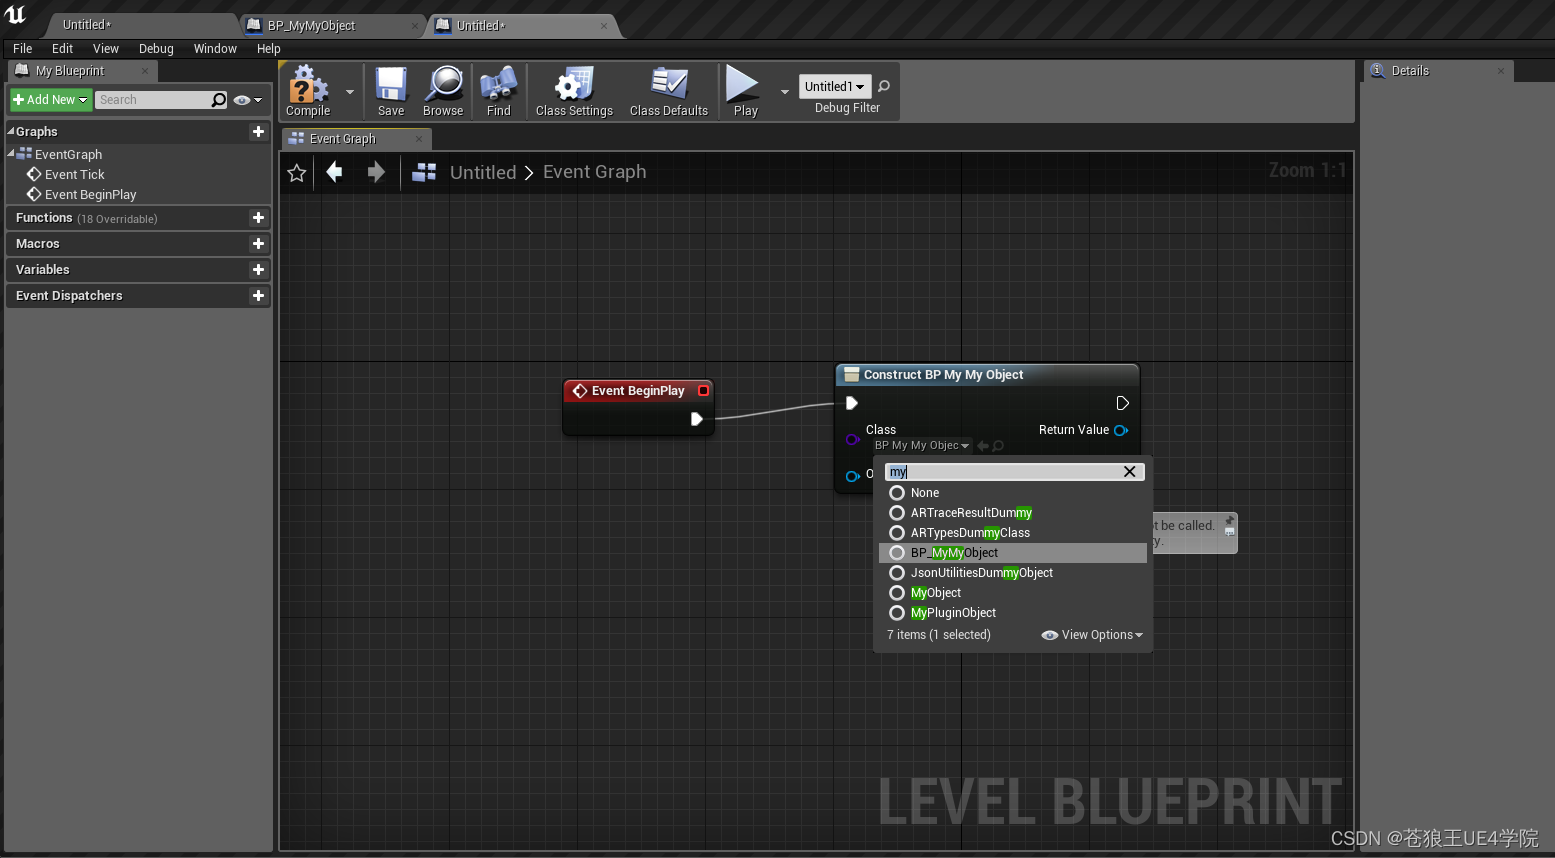The width and height of the screenshot is (1555, 858).
Task: Collapse the Graphs section
Action: 11,131
